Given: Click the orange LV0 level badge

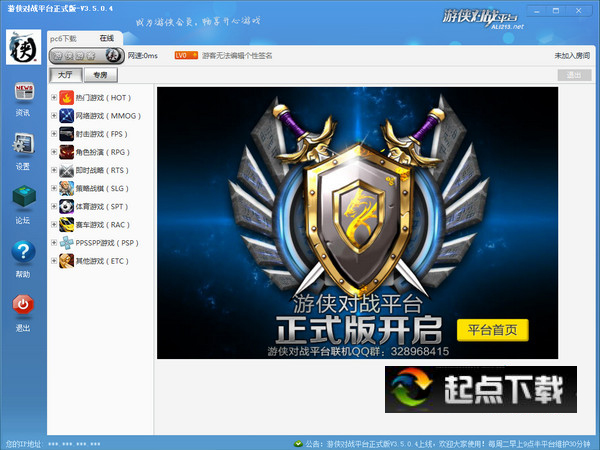Looking at the screenshot, I should (186, 55).
